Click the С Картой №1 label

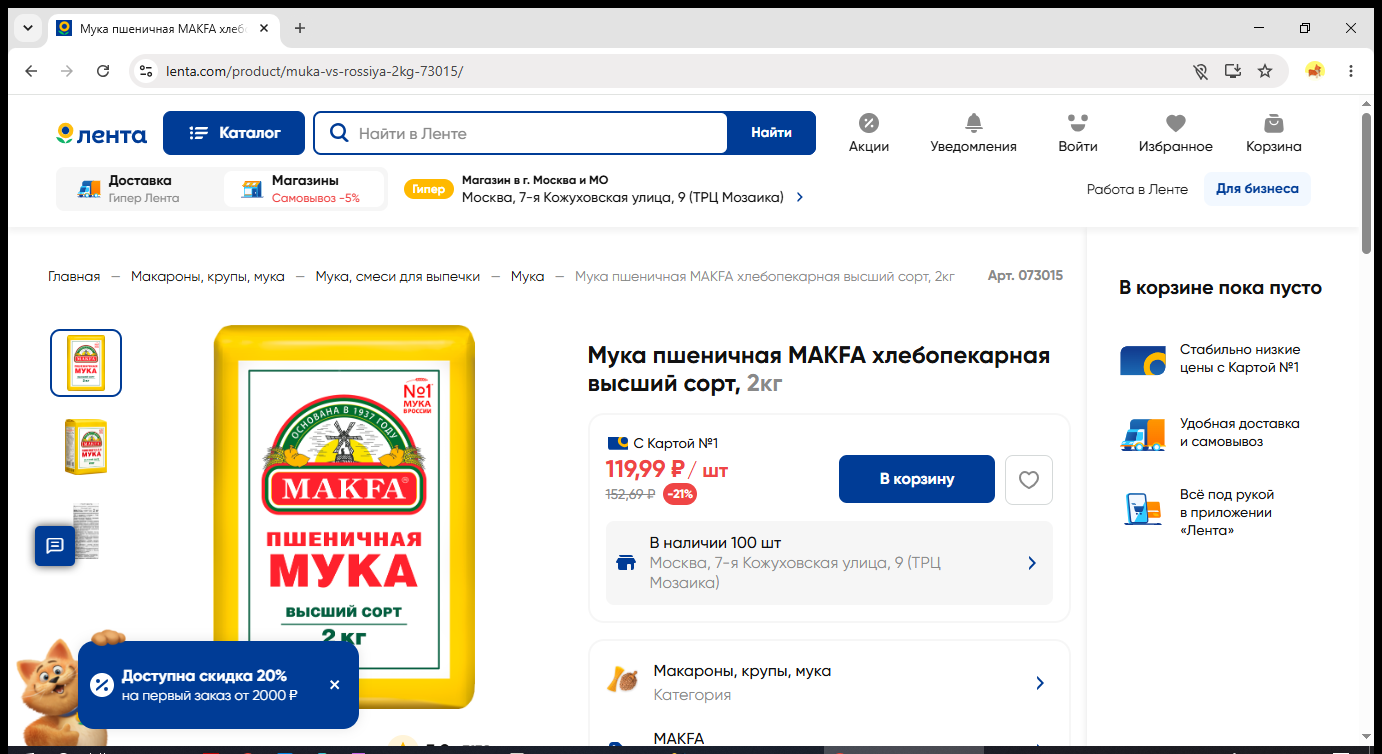[x=662, y=443]
